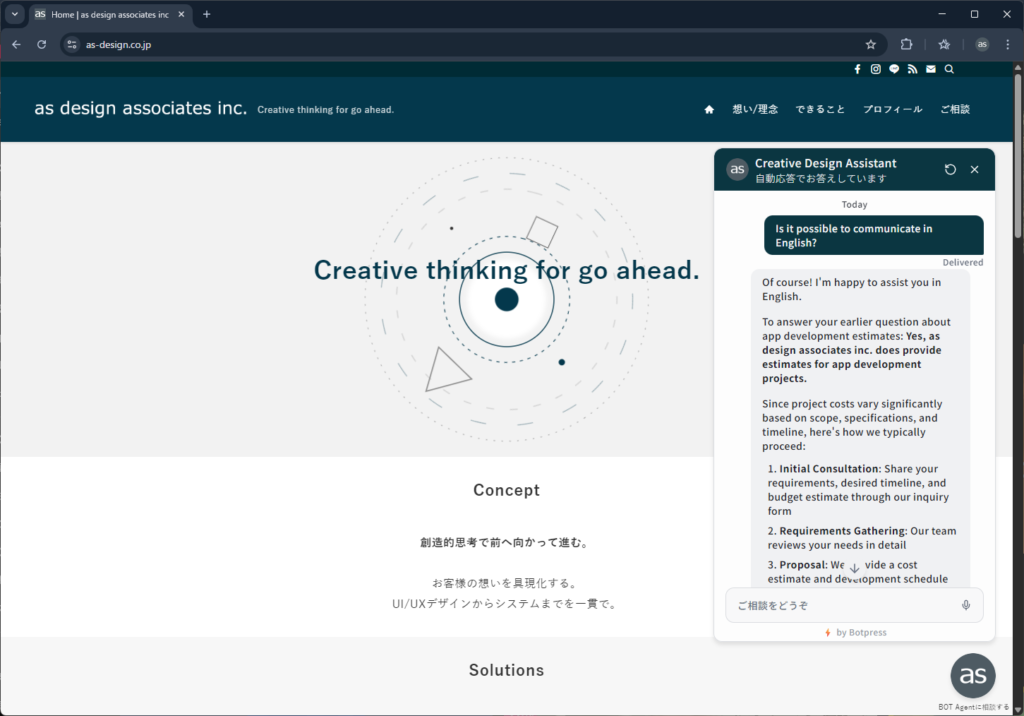
Task: Bookmark page with address bar star
Action: click(870, 44)
